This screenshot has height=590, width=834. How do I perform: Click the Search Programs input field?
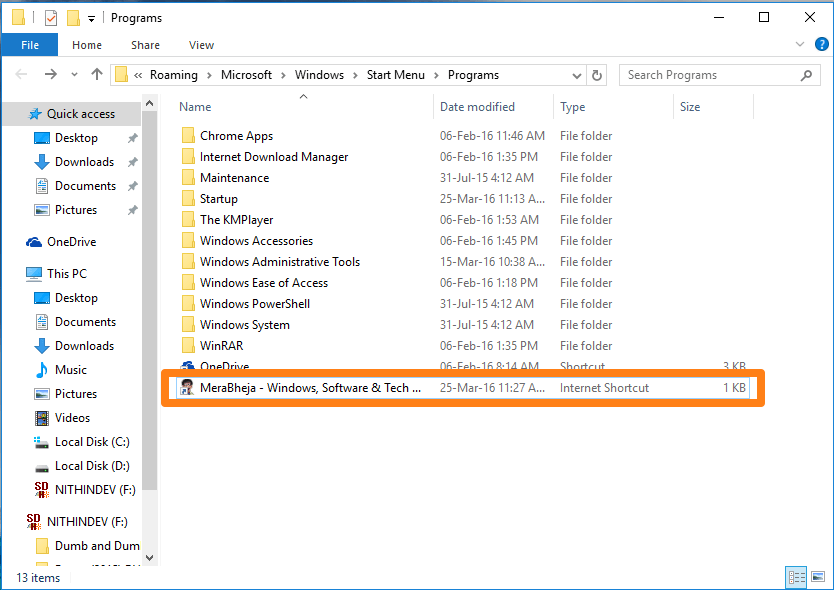[x=712, y=75]
